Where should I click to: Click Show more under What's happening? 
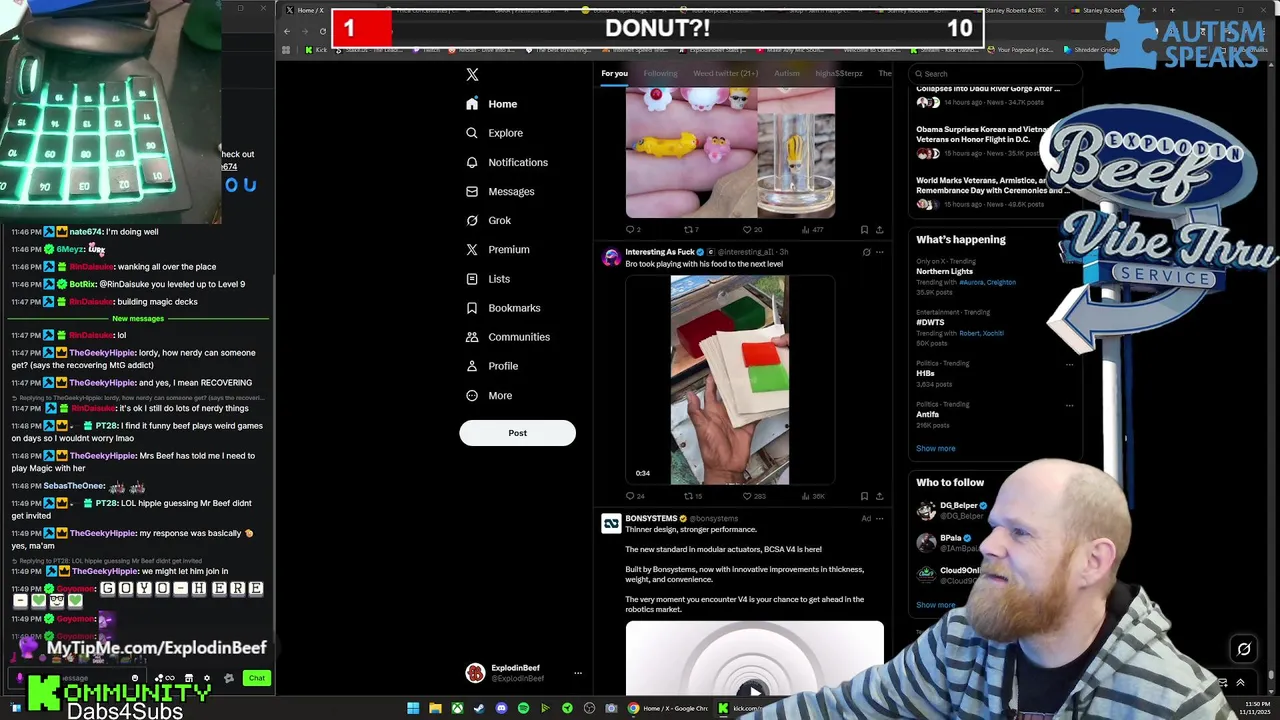[935, 448]
